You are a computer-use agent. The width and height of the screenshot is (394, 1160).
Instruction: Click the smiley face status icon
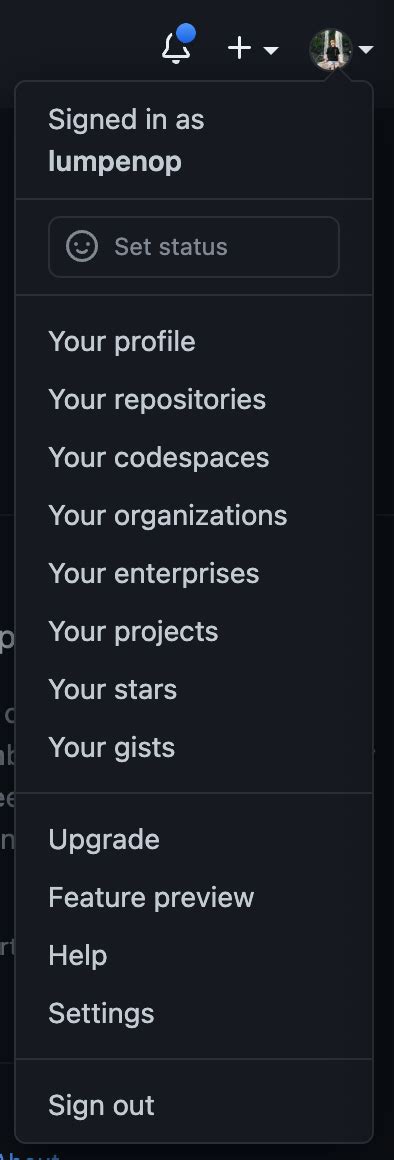point(82,246)
